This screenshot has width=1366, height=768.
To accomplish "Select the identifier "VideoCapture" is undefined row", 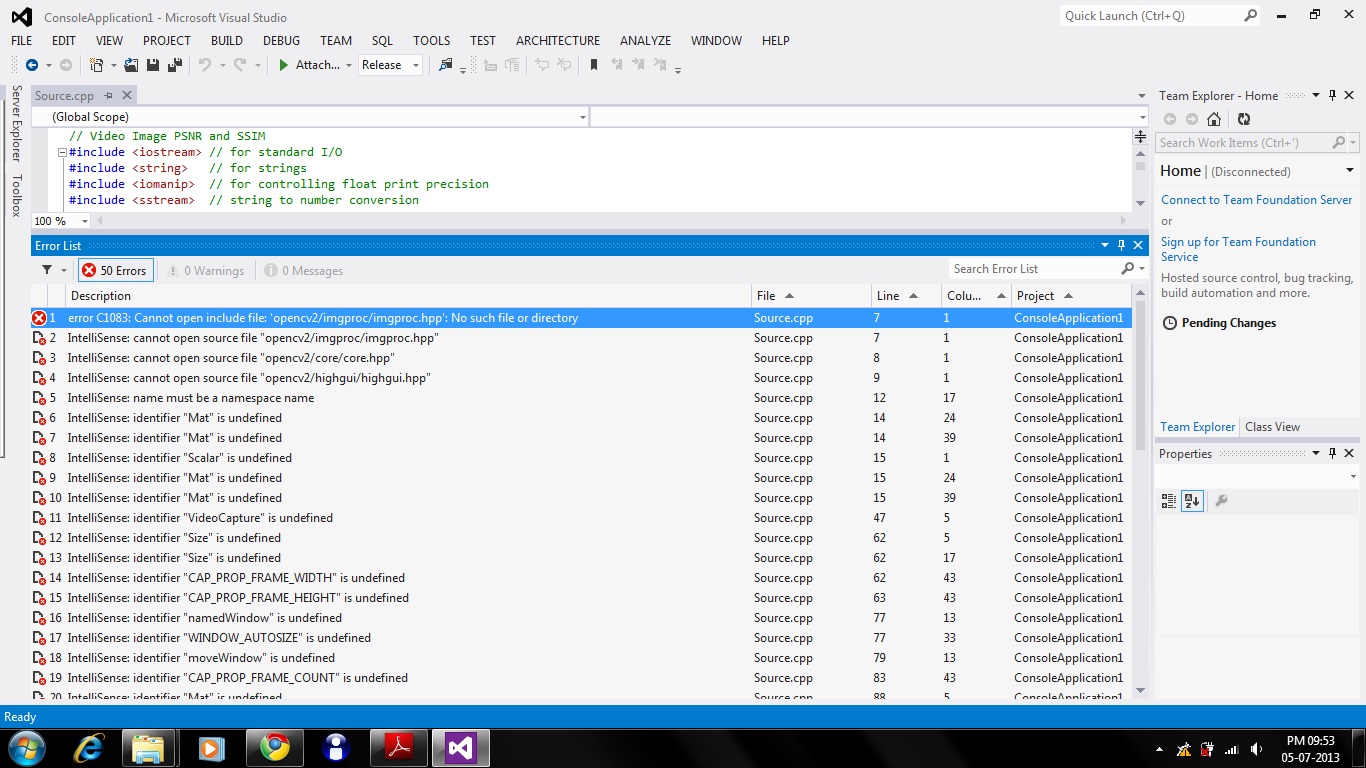I will [581, 518].
